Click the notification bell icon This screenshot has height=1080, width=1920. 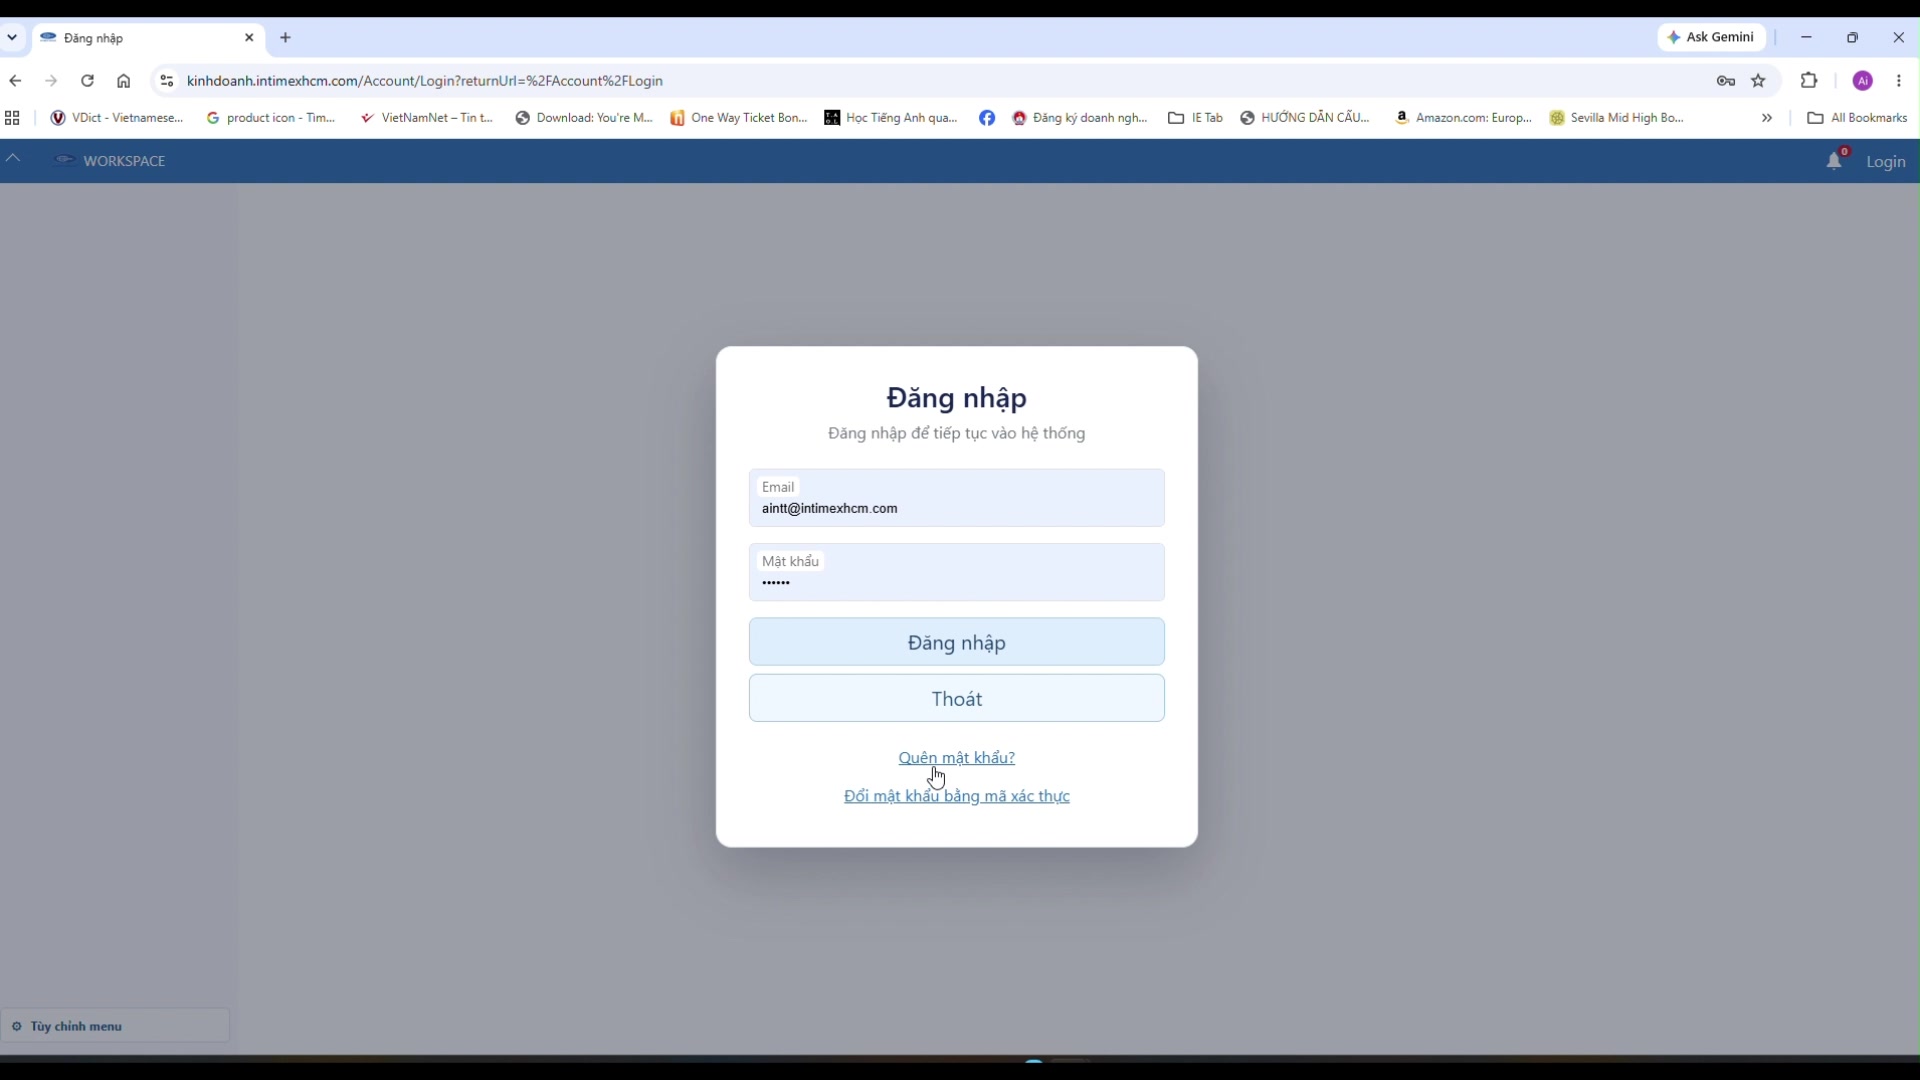coord(1834,161)
